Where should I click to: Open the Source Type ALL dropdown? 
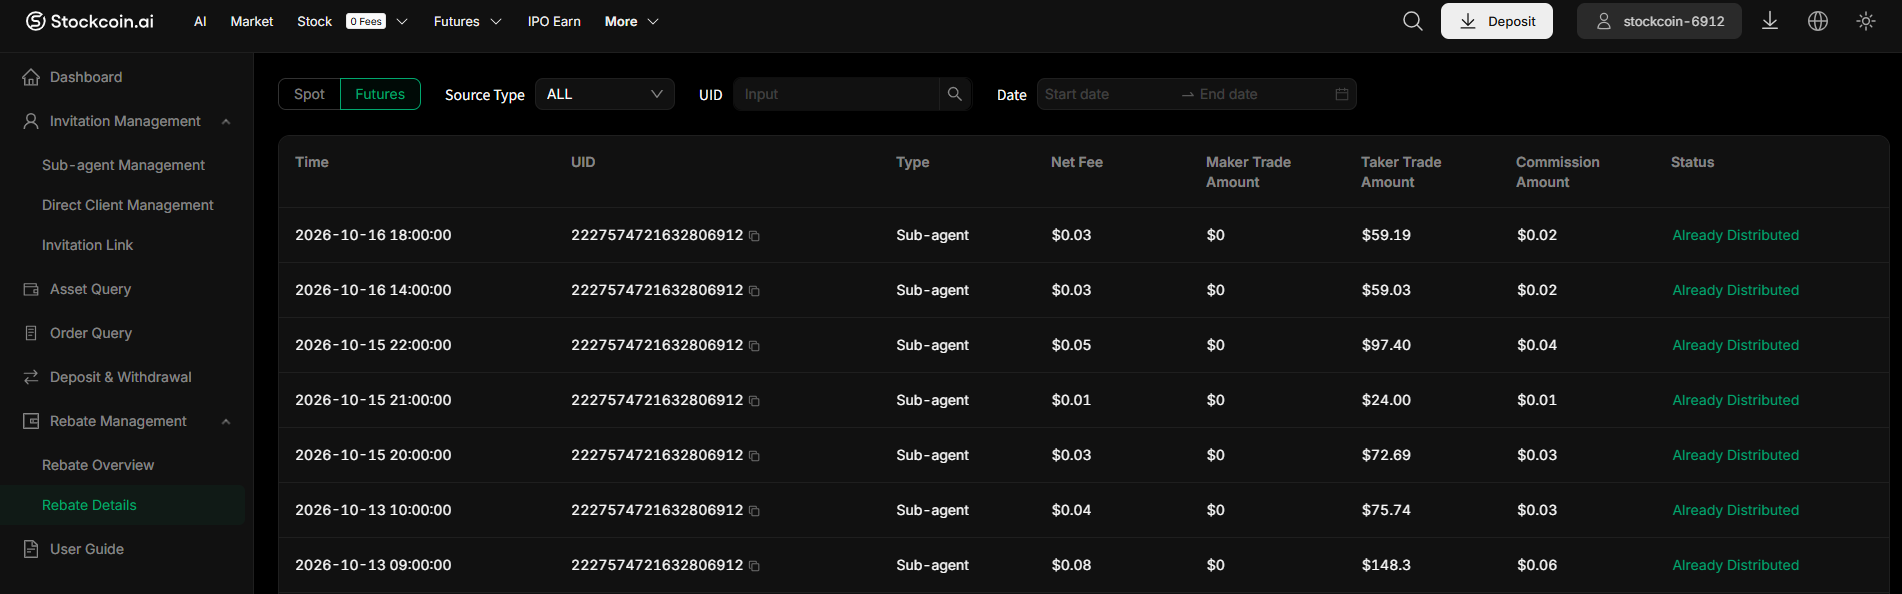(x=605, y=94)
